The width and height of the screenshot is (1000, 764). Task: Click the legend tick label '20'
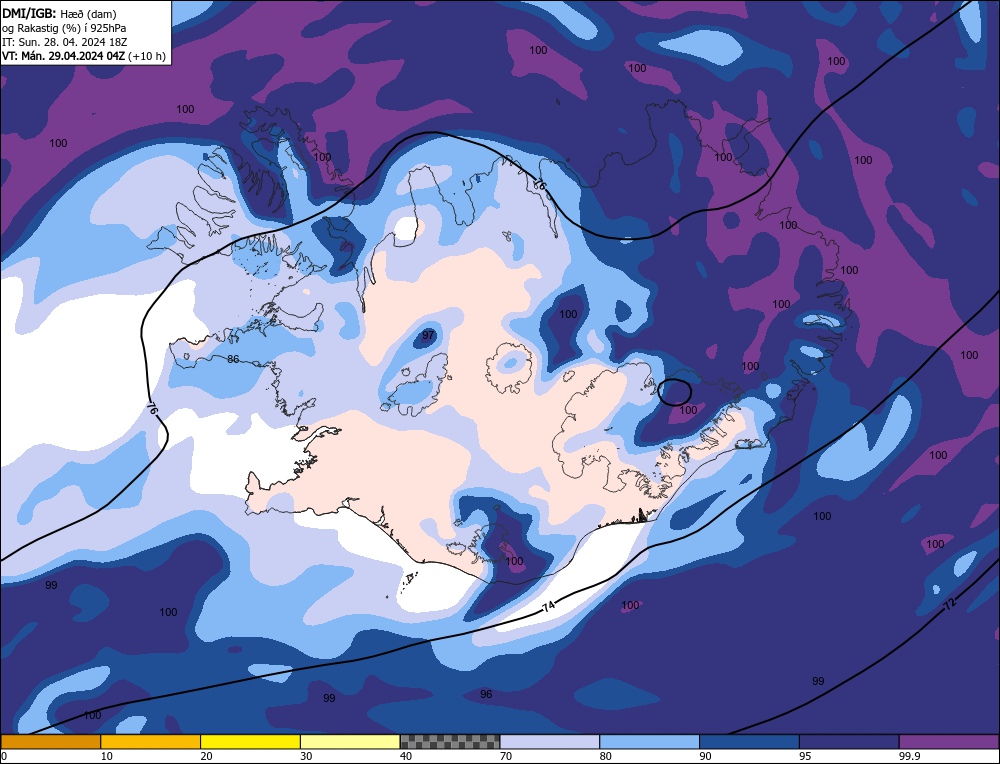pos(206,756)
